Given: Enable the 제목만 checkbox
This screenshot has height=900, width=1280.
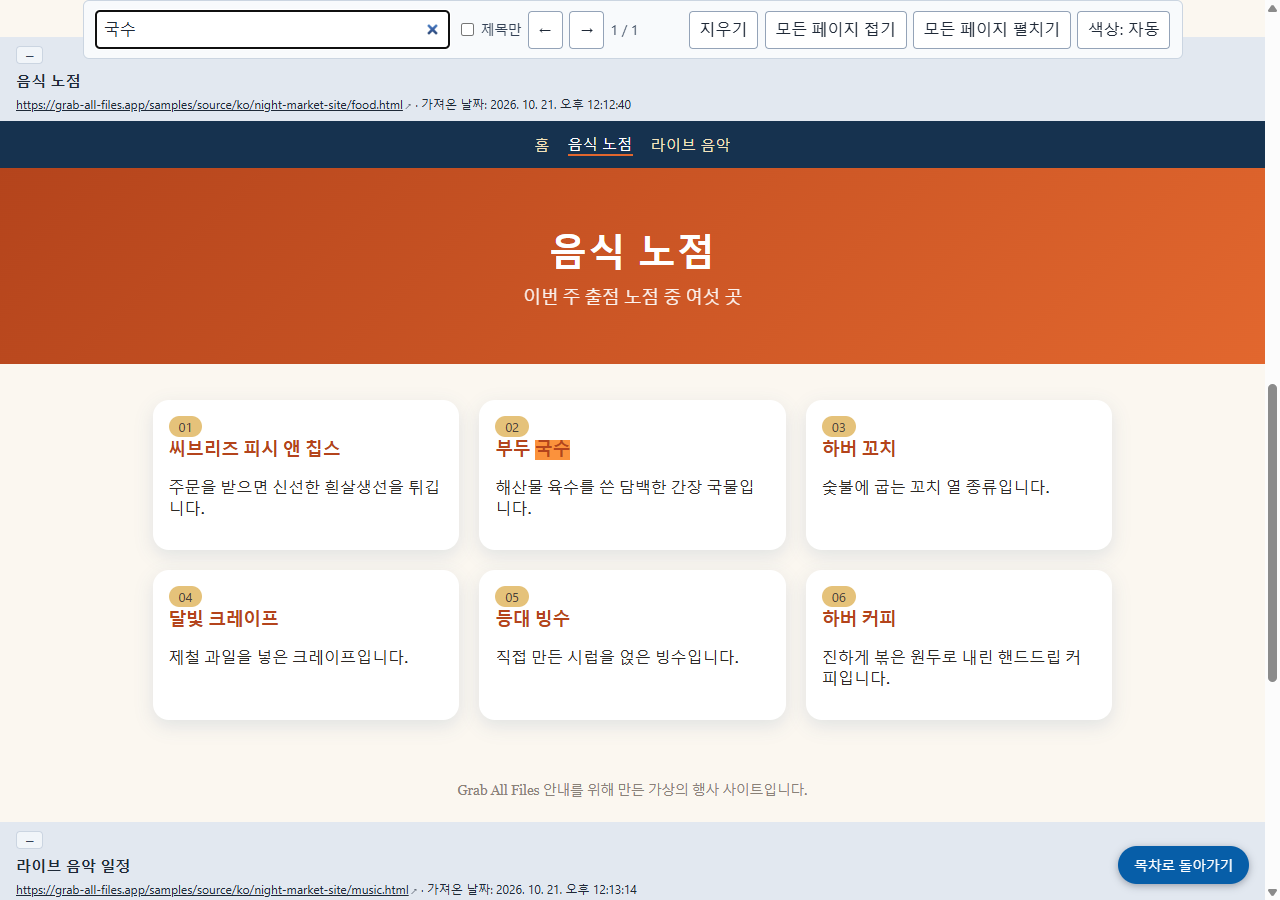Looking at the screenshot, I should pyautogui.click(x=467, y=30).
